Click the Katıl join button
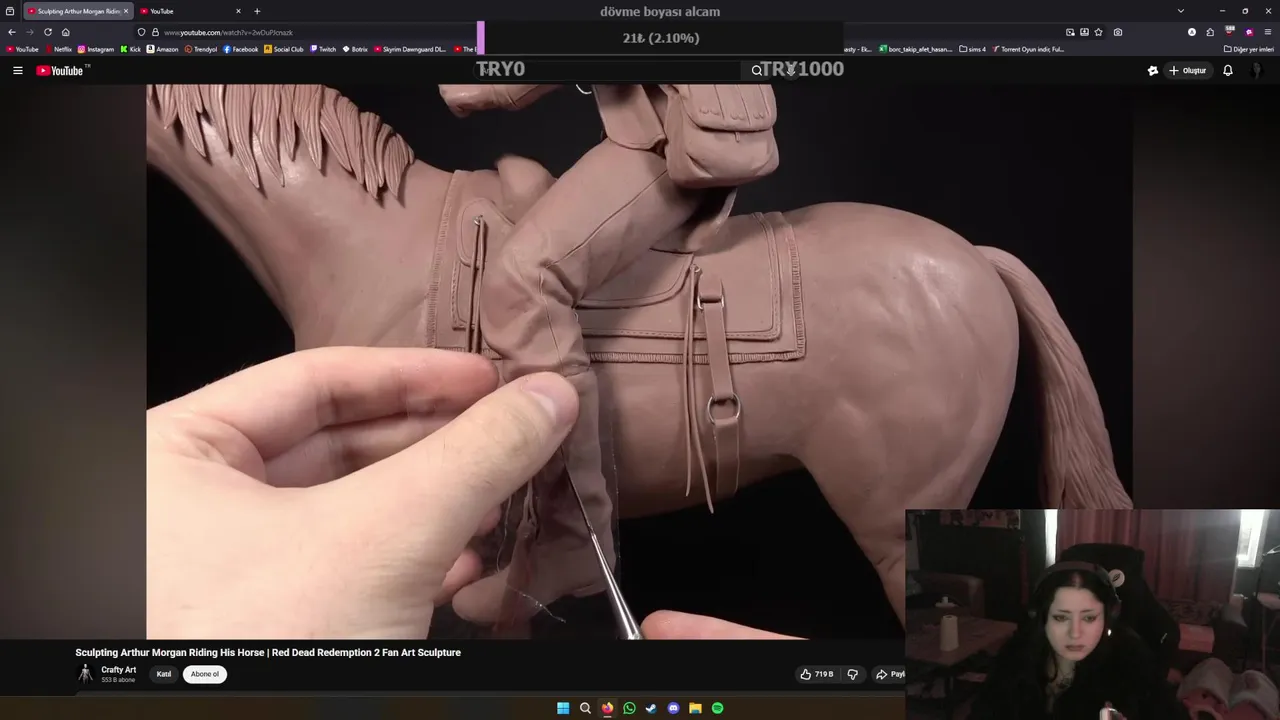Screen dimensions: 1280x720 point(164,674)
